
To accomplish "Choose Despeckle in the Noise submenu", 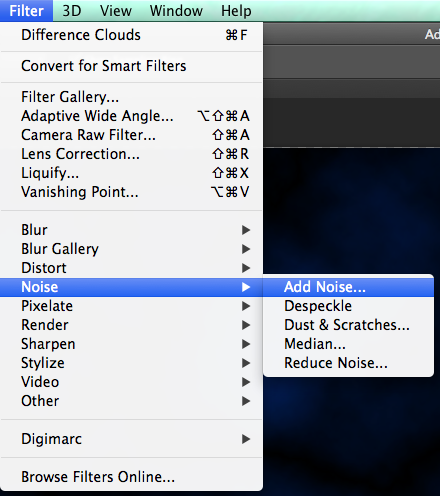I will [x=348, y=306].
